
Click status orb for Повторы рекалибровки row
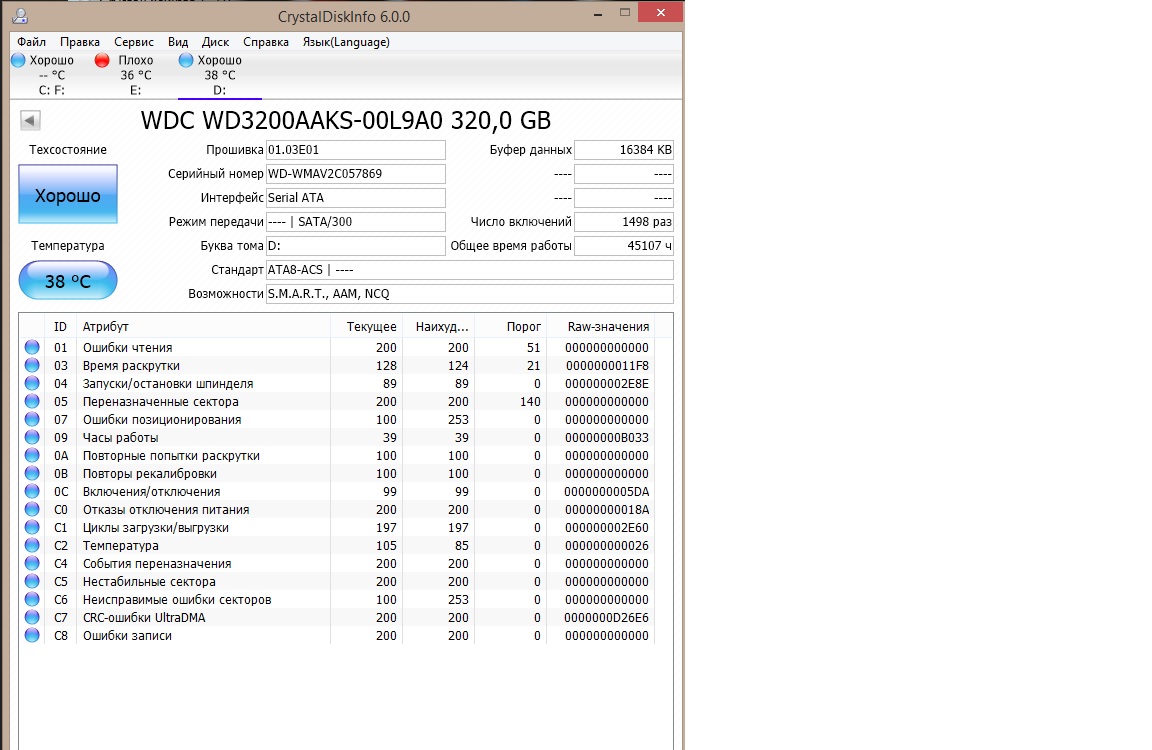point(32,473)
